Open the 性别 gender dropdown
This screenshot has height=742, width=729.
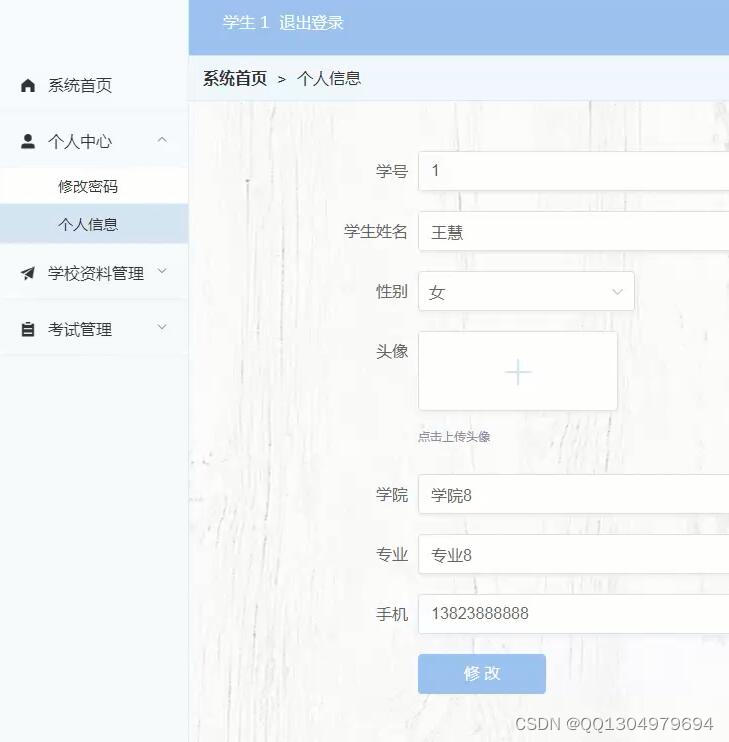(526, 292)
